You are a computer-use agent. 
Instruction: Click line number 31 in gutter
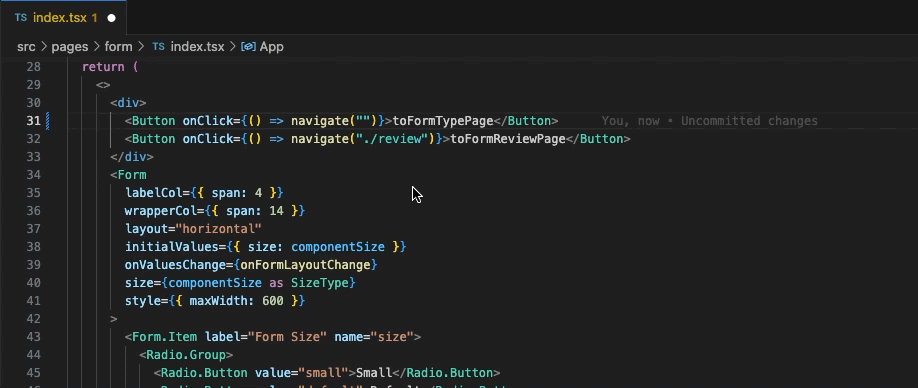pos(34,121)
